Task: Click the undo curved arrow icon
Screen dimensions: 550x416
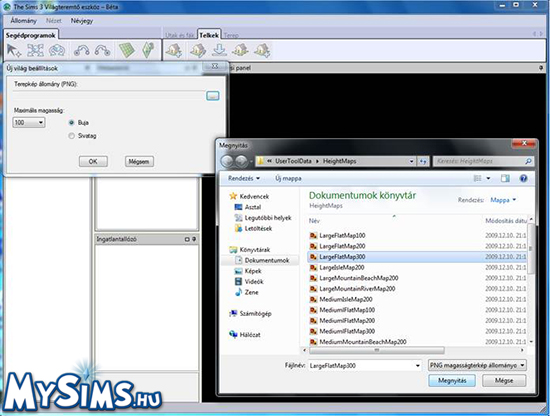Action: pyautogui.click(x=81, y=51)
